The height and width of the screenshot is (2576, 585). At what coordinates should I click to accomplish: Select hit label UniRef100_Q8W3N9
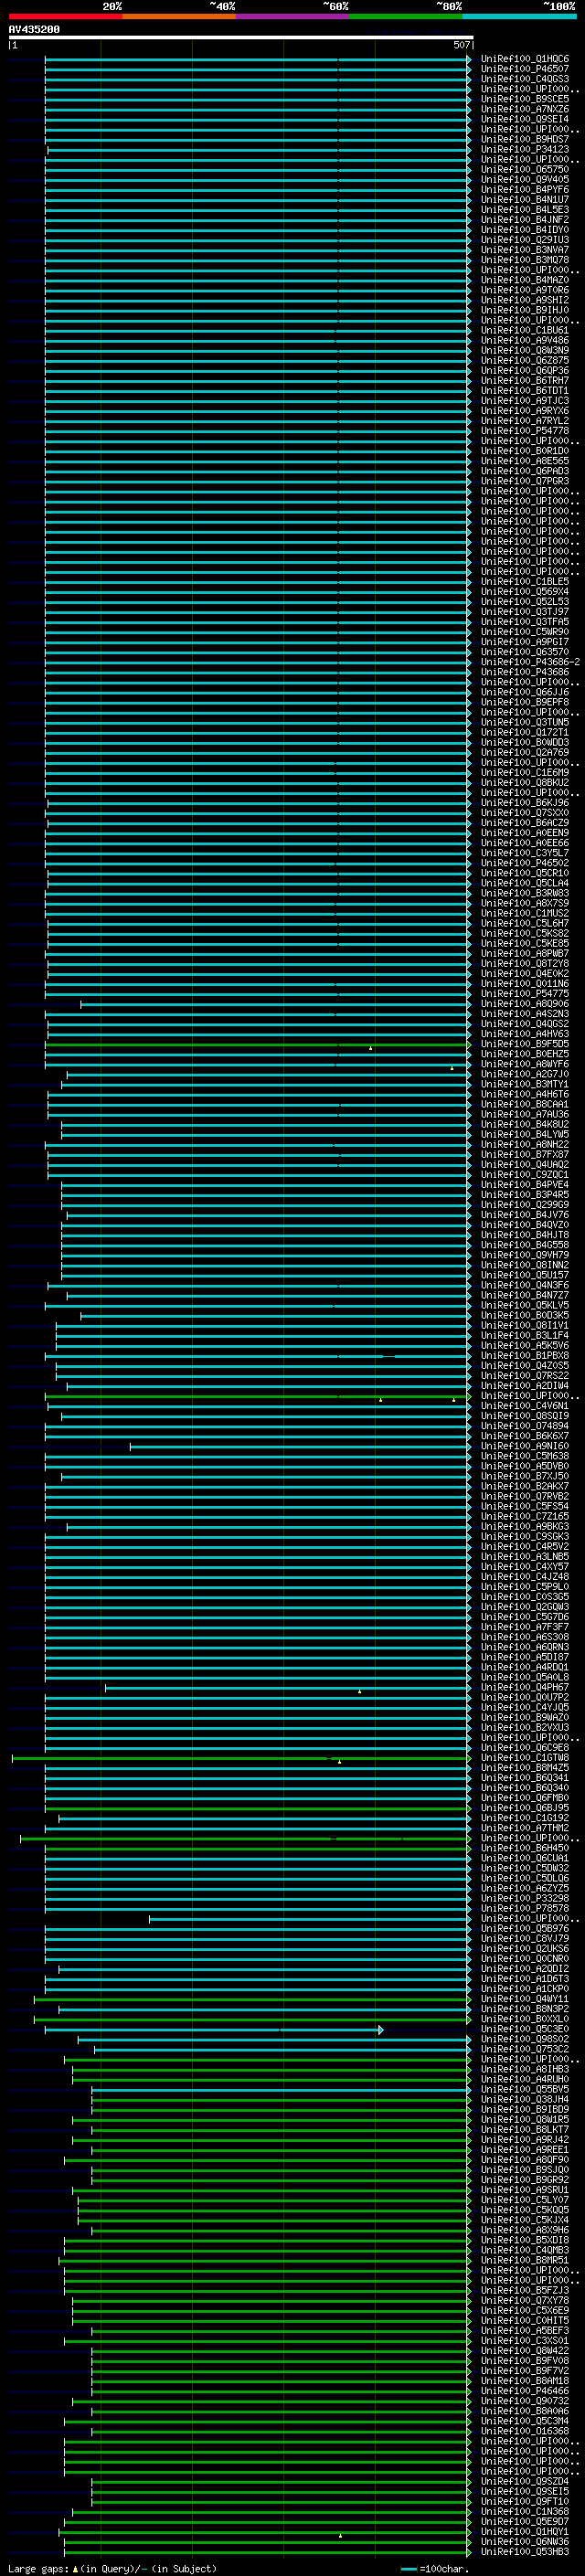[x=524, y=350]
